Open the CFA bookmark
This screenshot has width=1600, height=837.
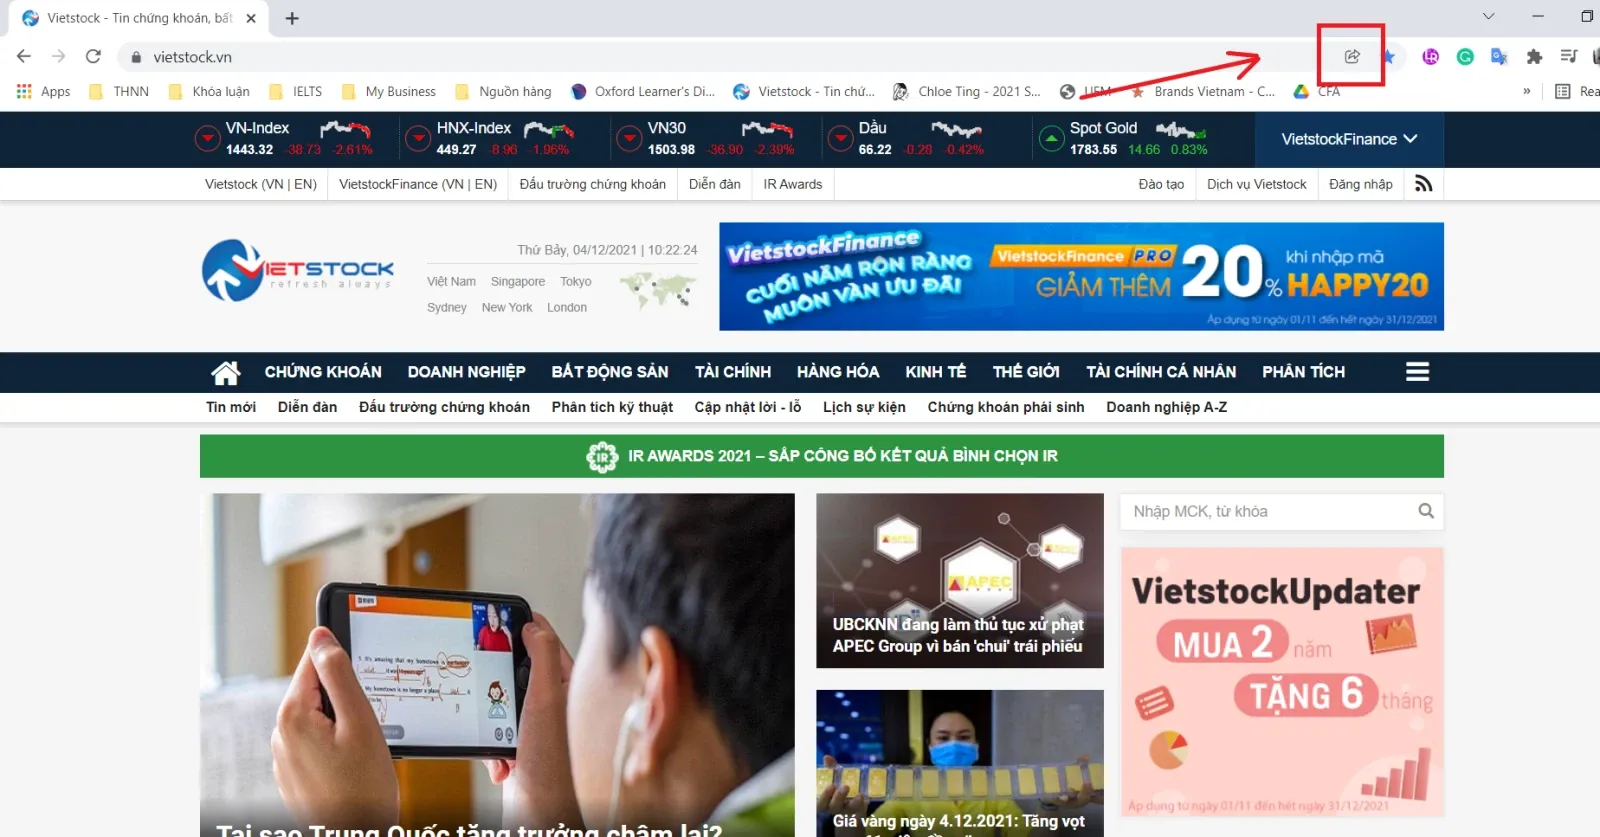(1317, 91)
